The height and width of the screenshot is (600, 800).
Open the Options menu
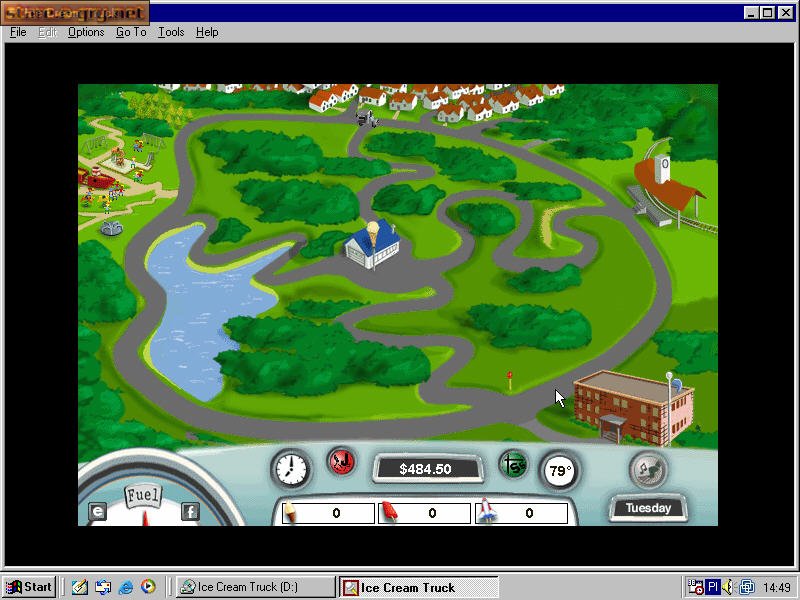(86, 32)
